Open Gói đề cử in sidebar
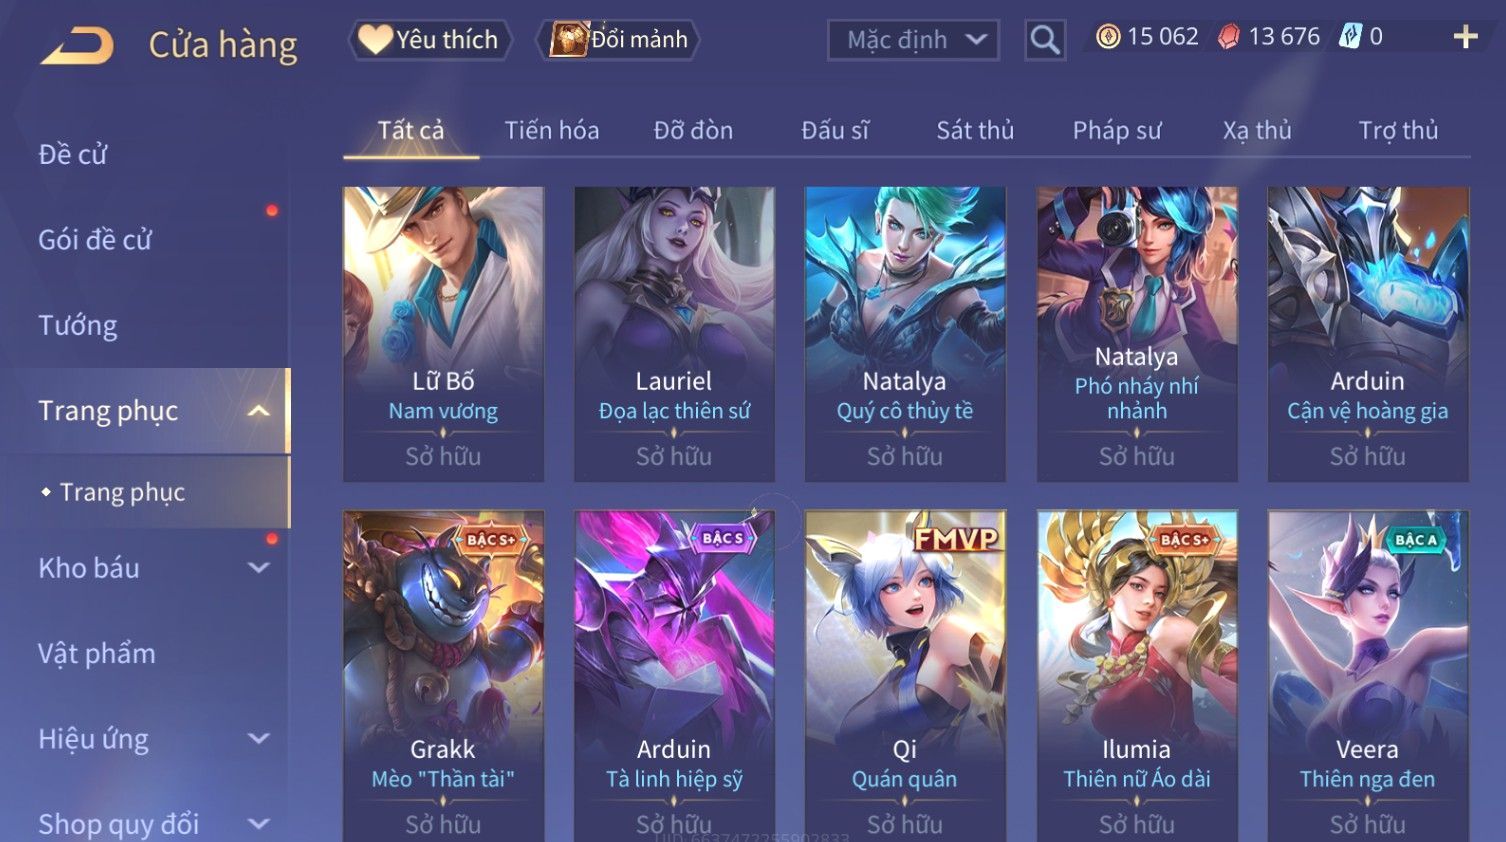Screen dimensions: 1506x842 pos(95,240)
